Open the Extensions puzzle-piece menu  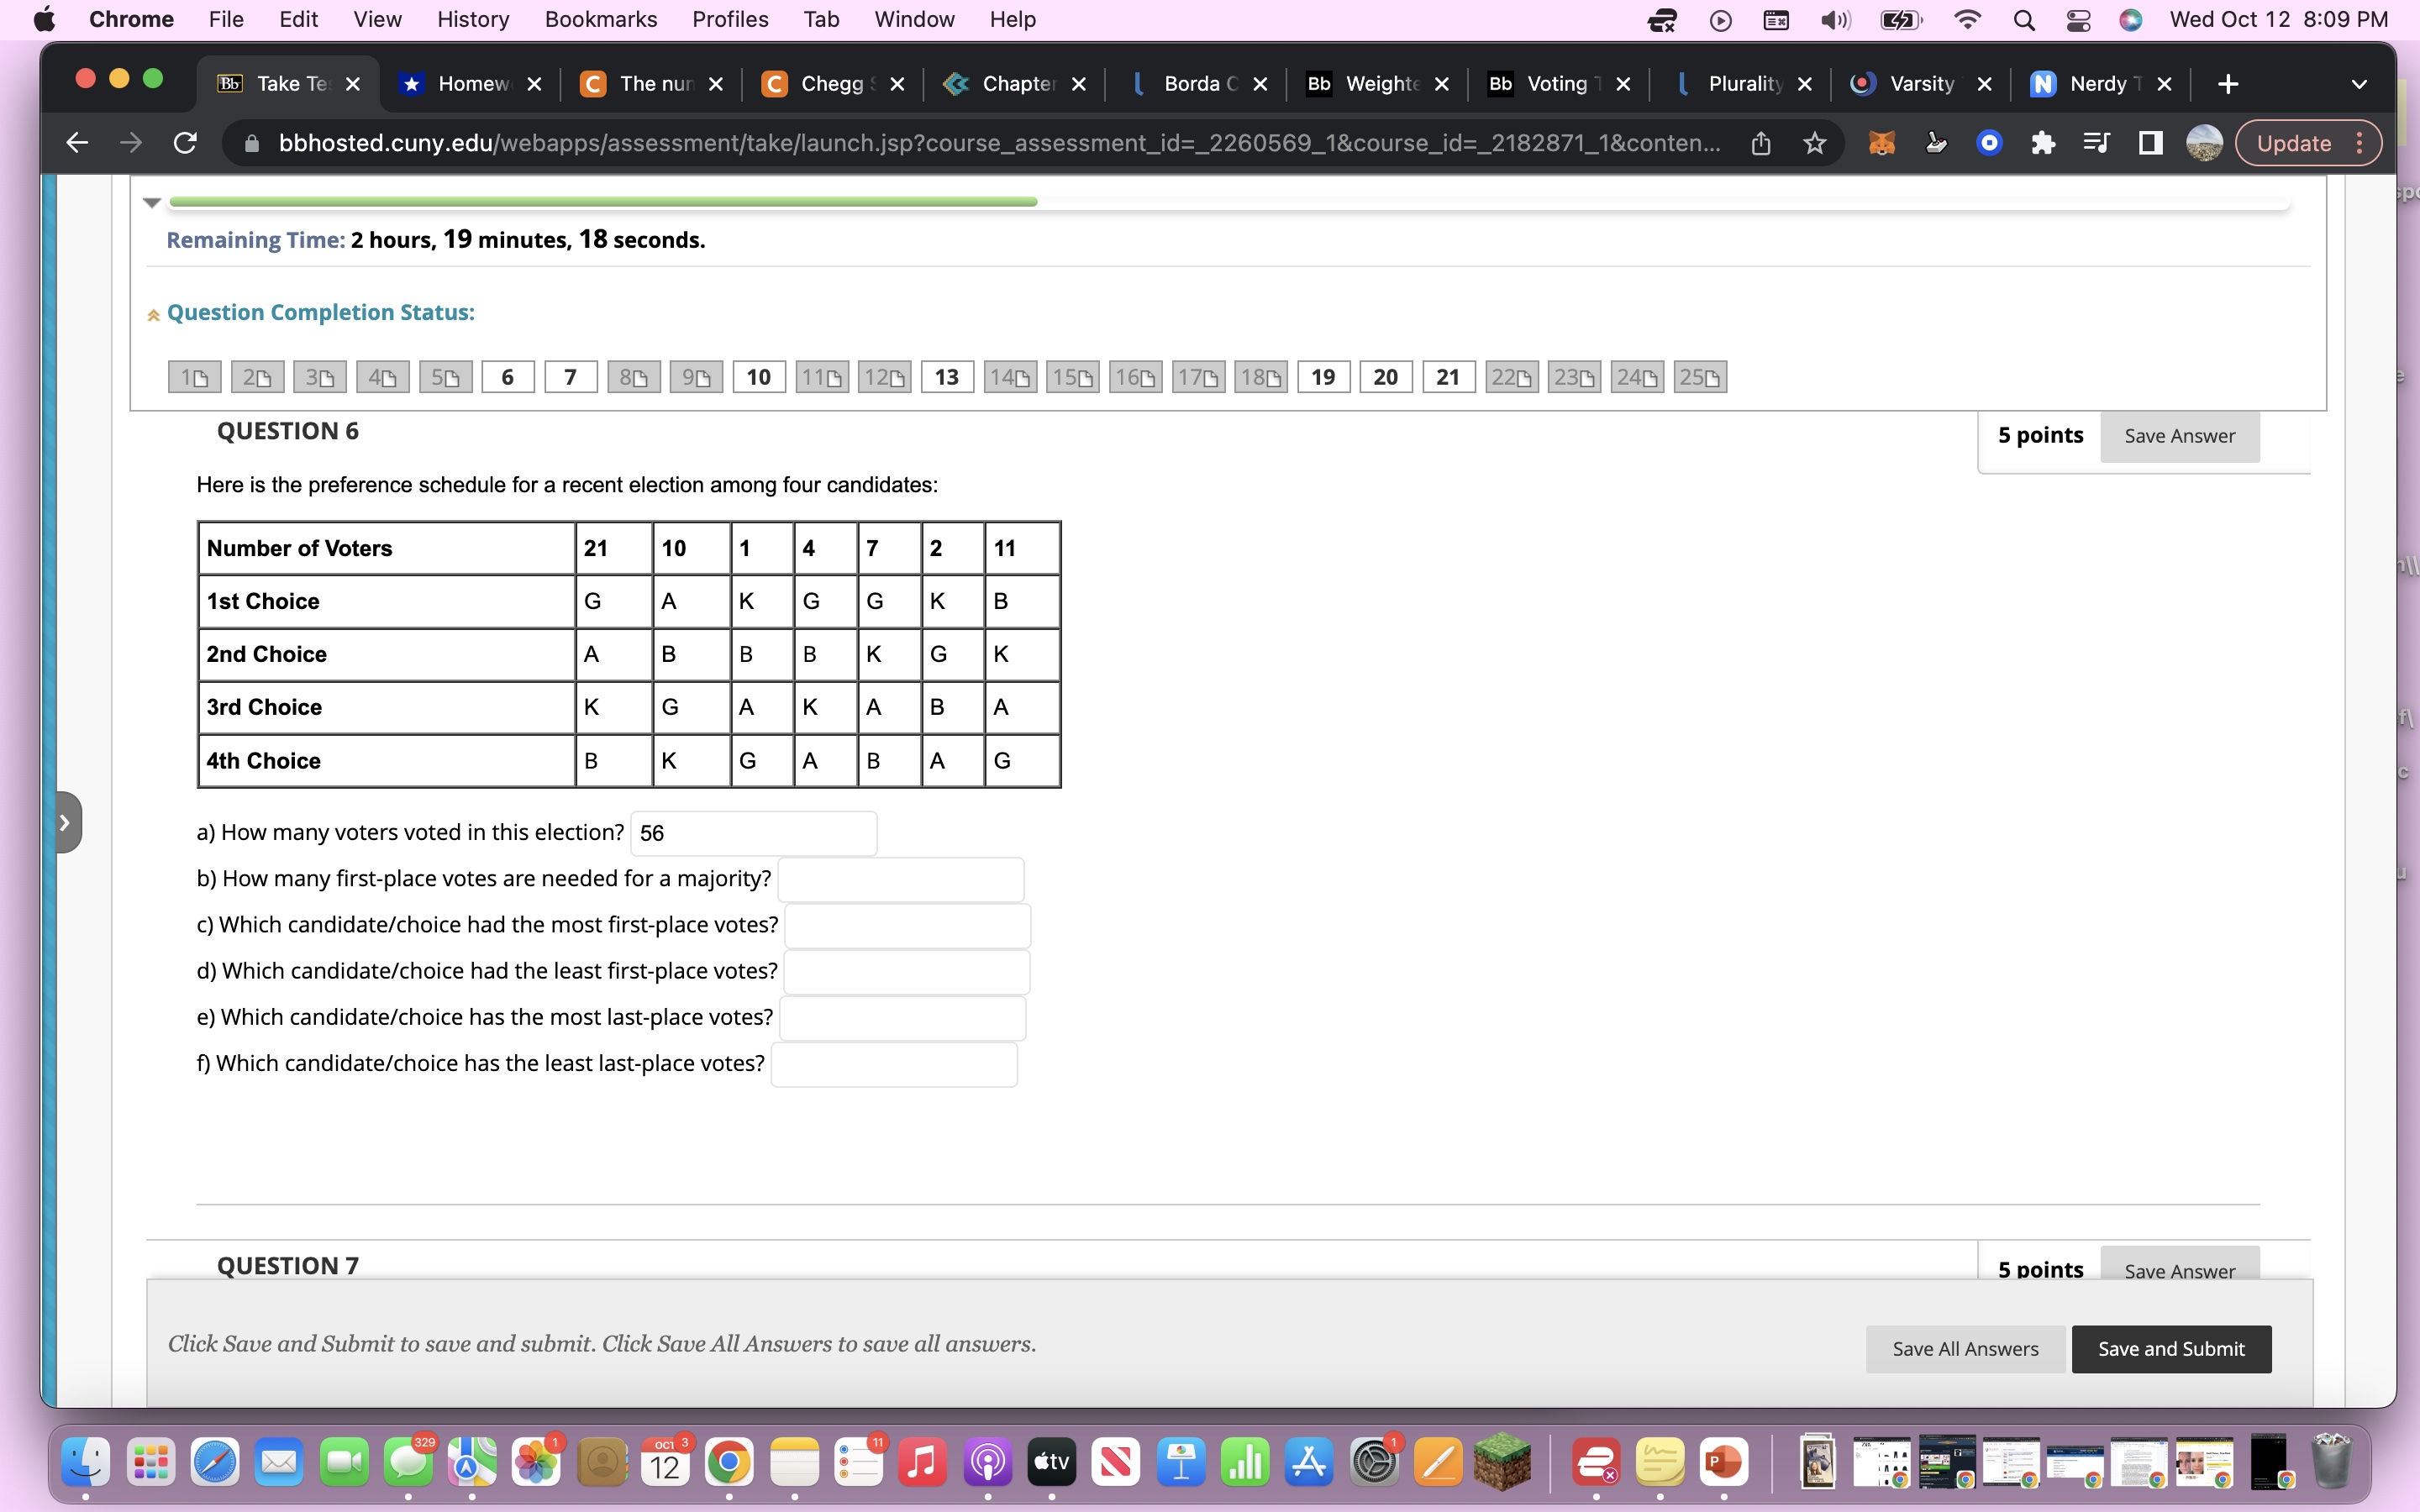(2043, 142)
